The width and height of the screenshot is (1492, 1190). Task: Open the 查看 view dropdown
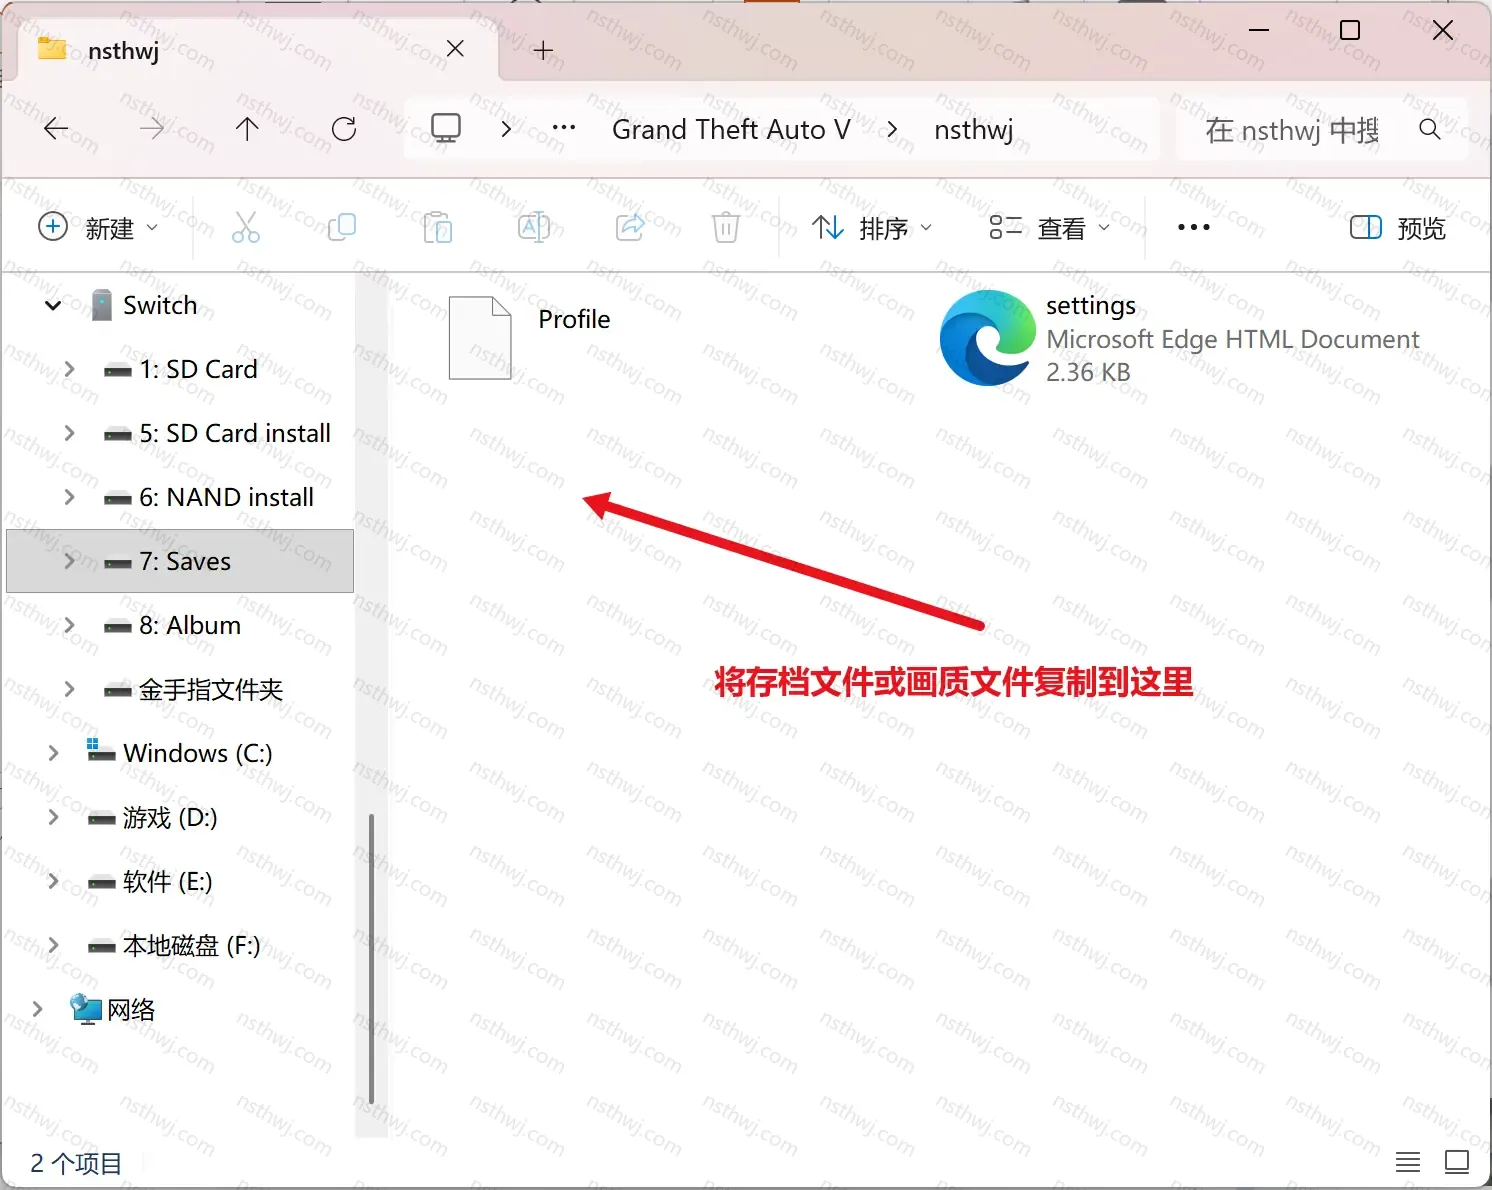pos(1050,228)
